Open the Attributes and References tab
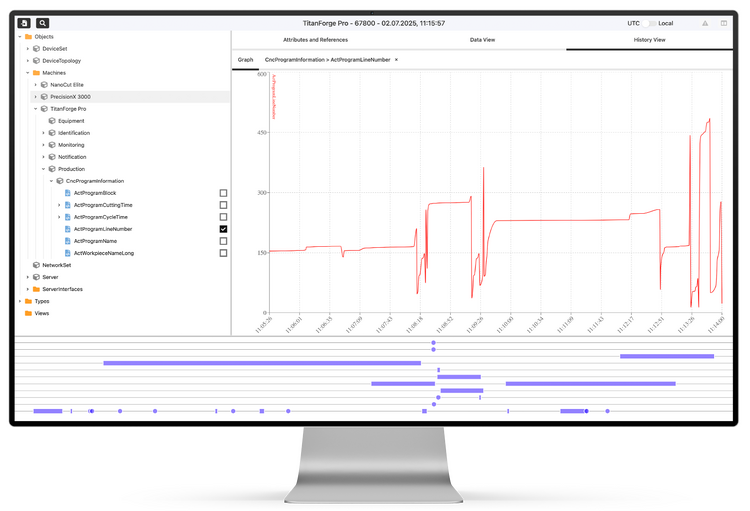The height and width of the screenshot is (511, 750). (x=315, y=40)
